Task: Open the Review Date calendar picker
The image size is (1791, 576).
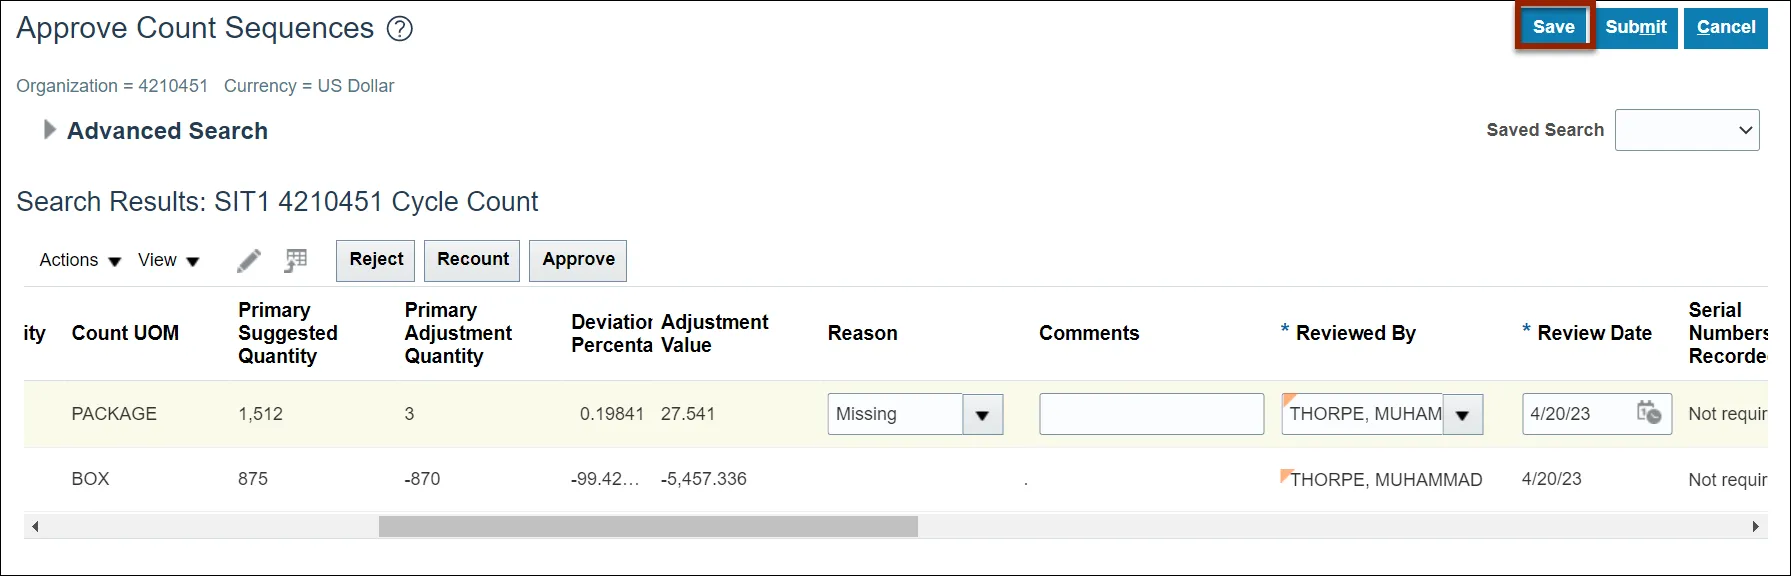Action: (x=1648, y=413)
